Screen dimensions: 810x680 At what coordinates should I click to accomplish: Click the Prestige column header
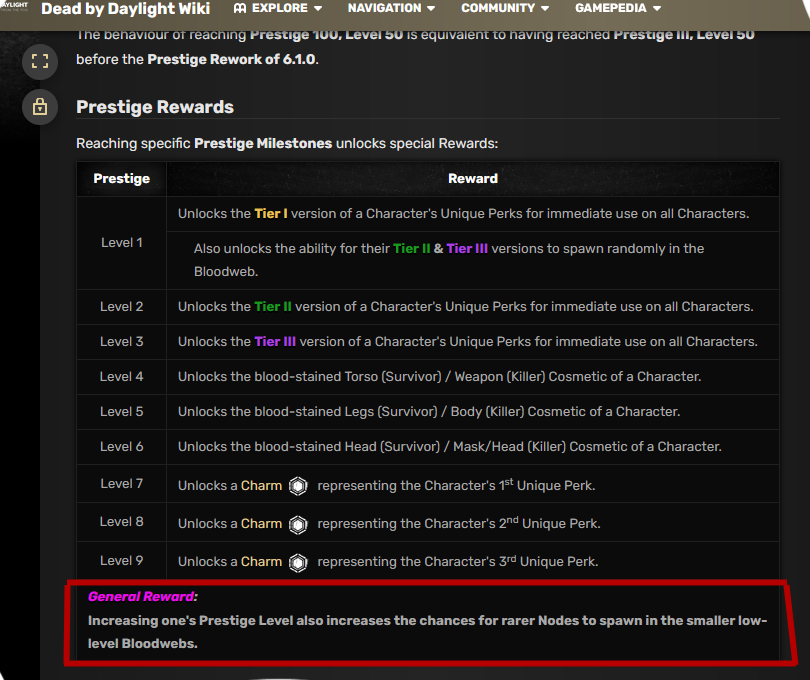pyautogui.click(x=121, y=178)
